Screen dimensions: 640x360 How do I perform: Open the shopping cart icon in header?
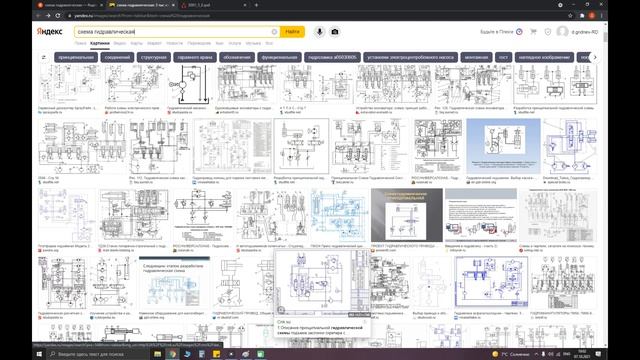[x=533, y=31]
